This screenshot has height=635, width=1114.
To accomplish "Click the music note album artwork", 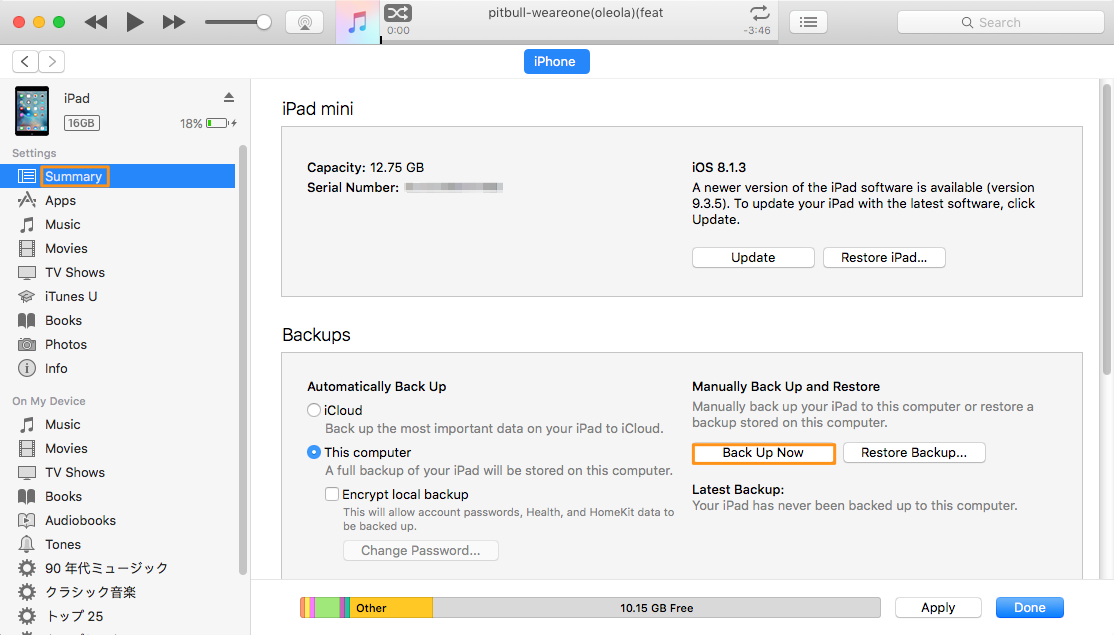I will [x=357, y=22].
